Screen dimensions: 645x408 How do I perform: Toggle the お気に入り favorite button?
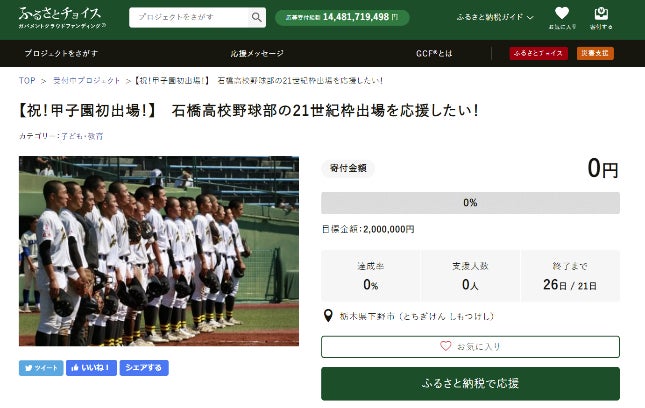click(470, 347)
